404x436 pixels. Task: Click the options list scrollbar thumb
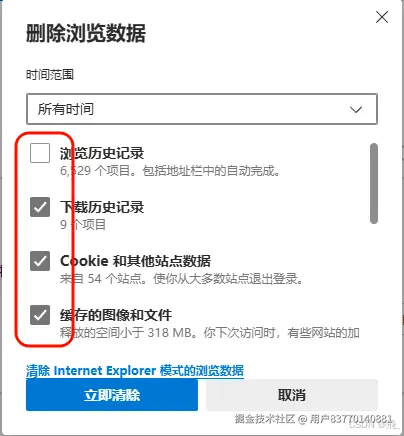tap(374, 183)
